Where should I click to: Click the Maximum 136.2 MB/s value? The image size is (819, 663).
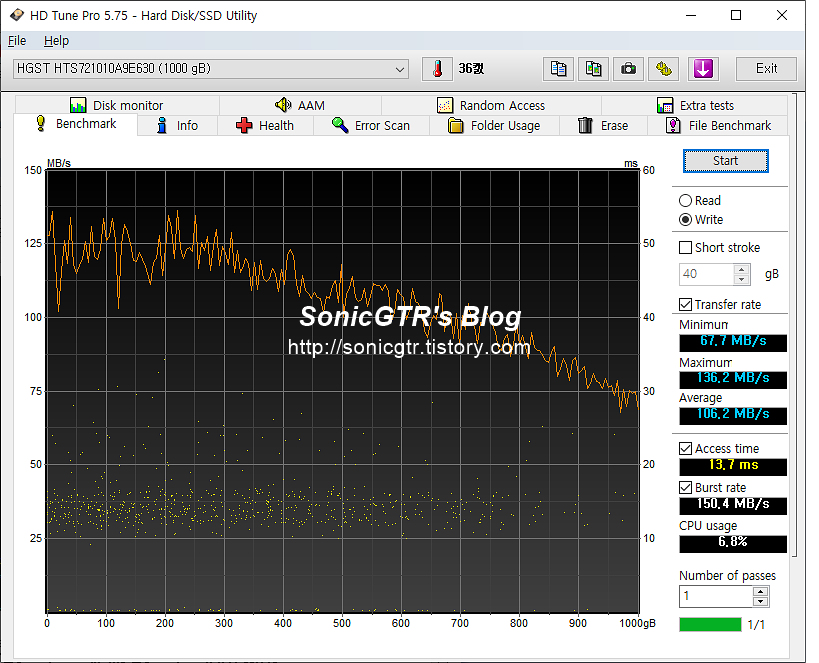[x=733, y=379]
